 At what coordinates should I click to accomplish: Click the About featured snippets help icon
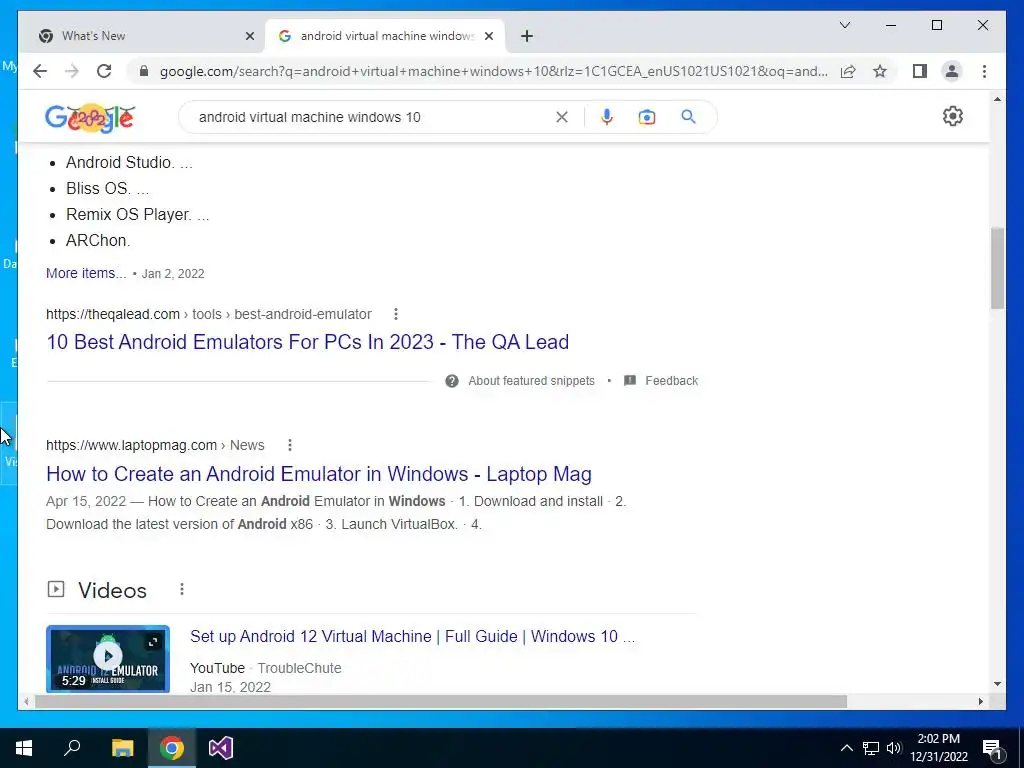[x=452, y=381]
